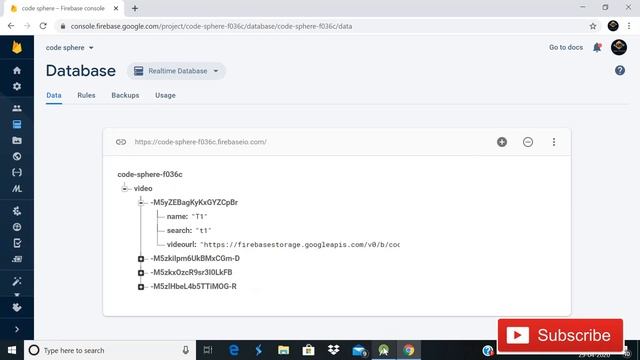Screen dimensions: 640x360
Task: Open Dropbox from taskbar
Action: (333, 350)
